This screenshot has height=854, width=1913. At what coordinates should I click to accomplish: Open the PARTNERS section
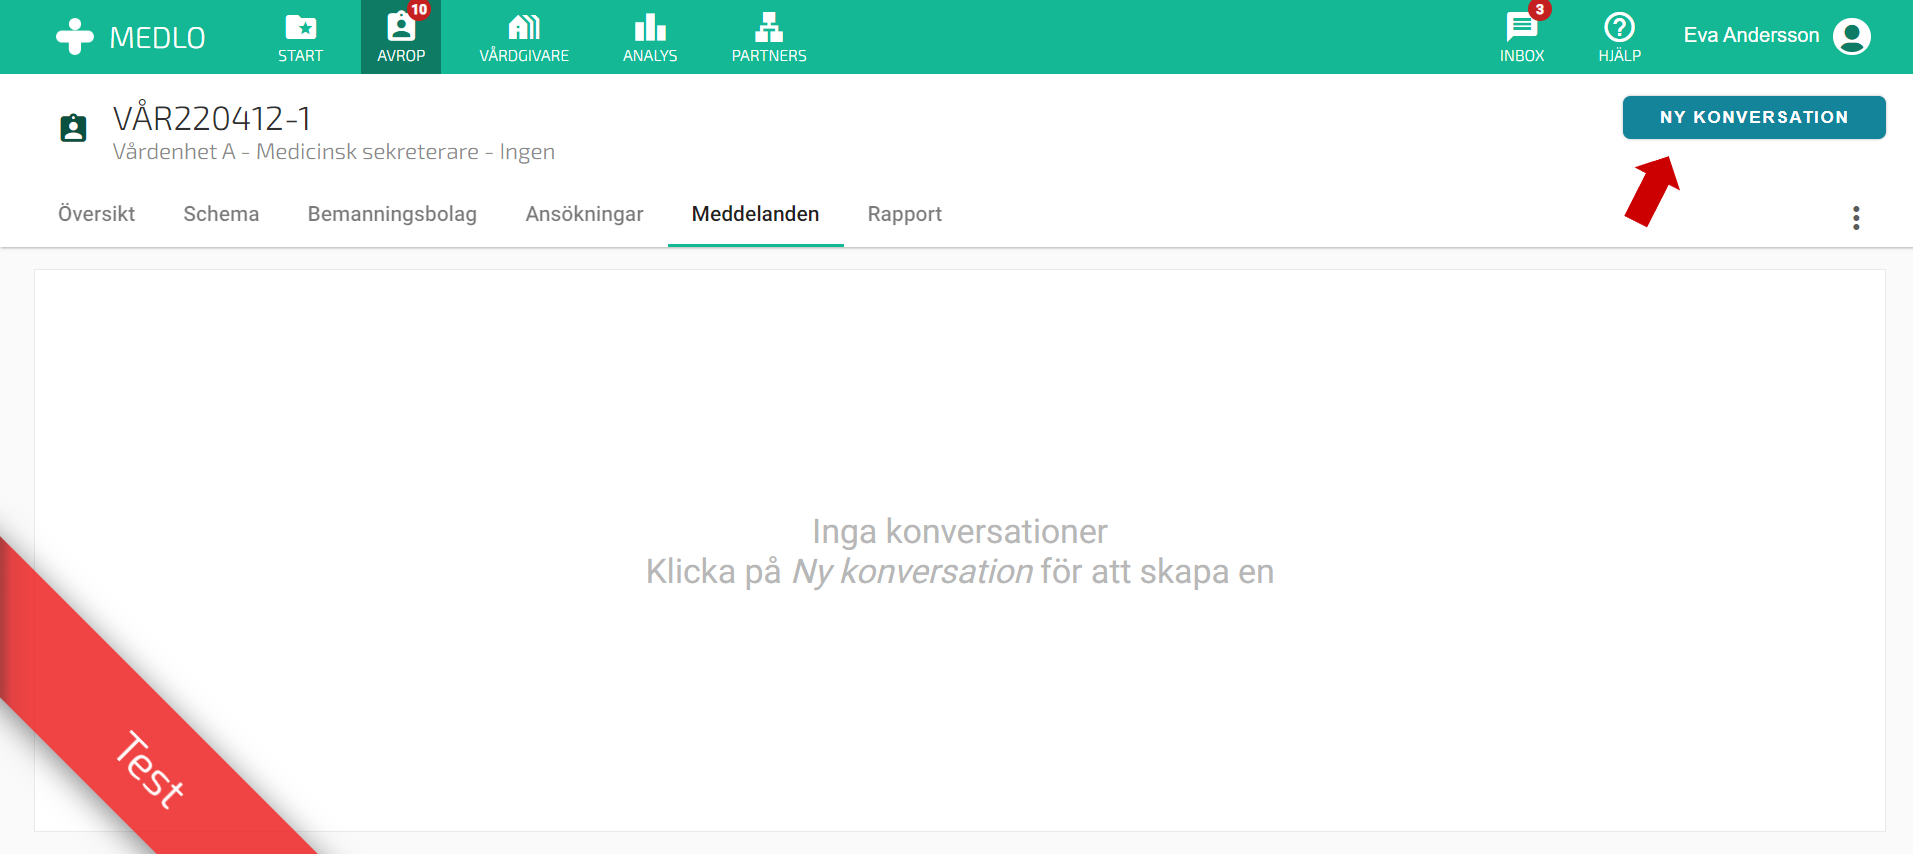click(x=769, y=37)
